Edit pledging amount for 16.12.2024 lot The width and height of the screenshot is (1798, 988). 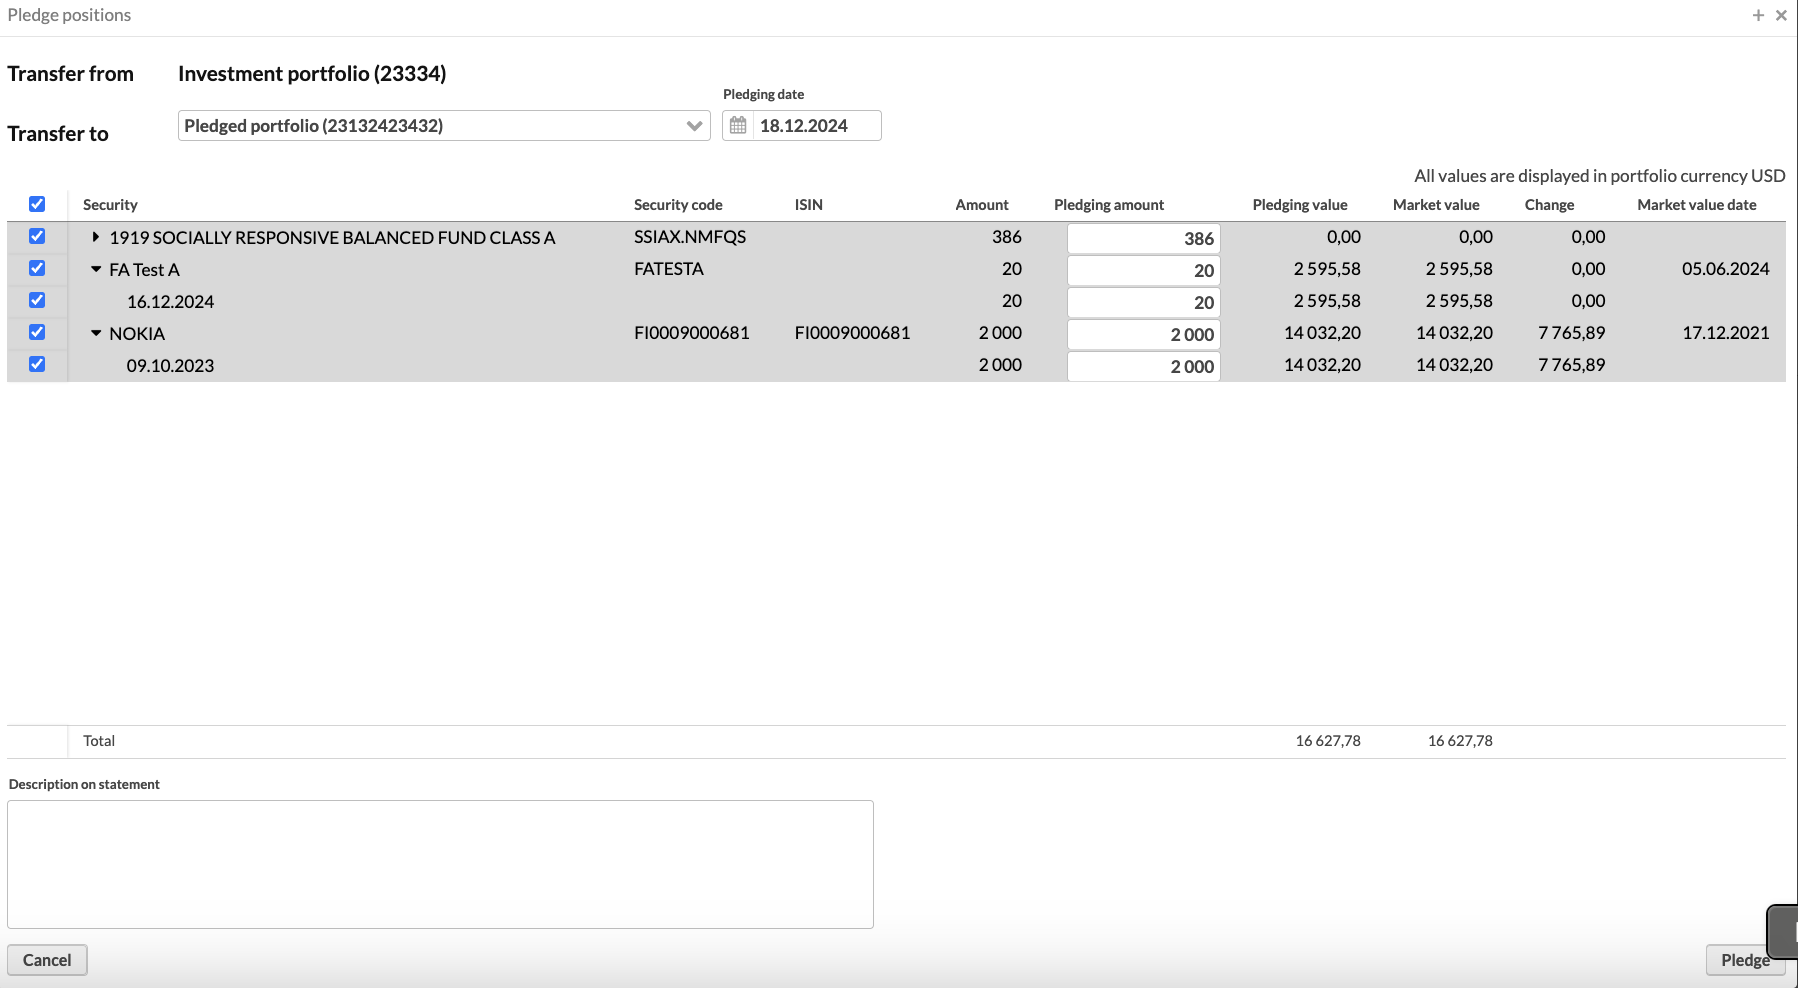[x=1143, y=302]
